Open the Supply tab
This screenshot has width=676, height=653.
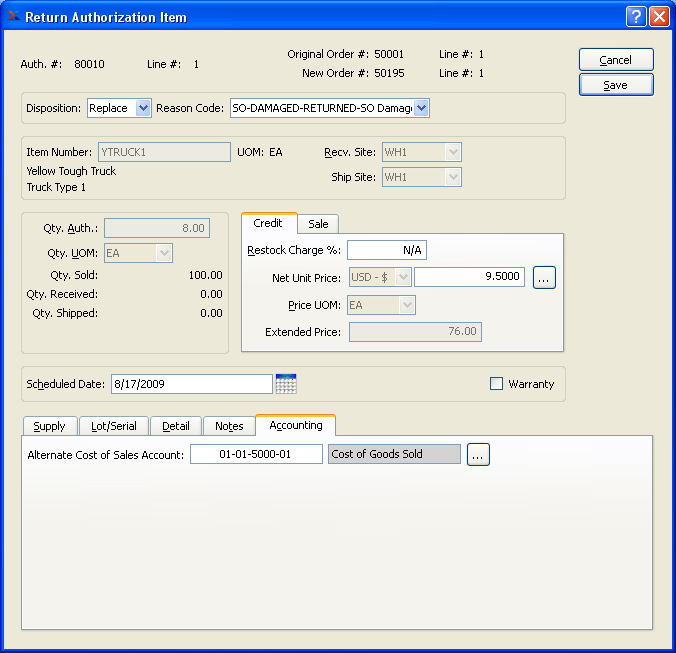coord(49,426)
